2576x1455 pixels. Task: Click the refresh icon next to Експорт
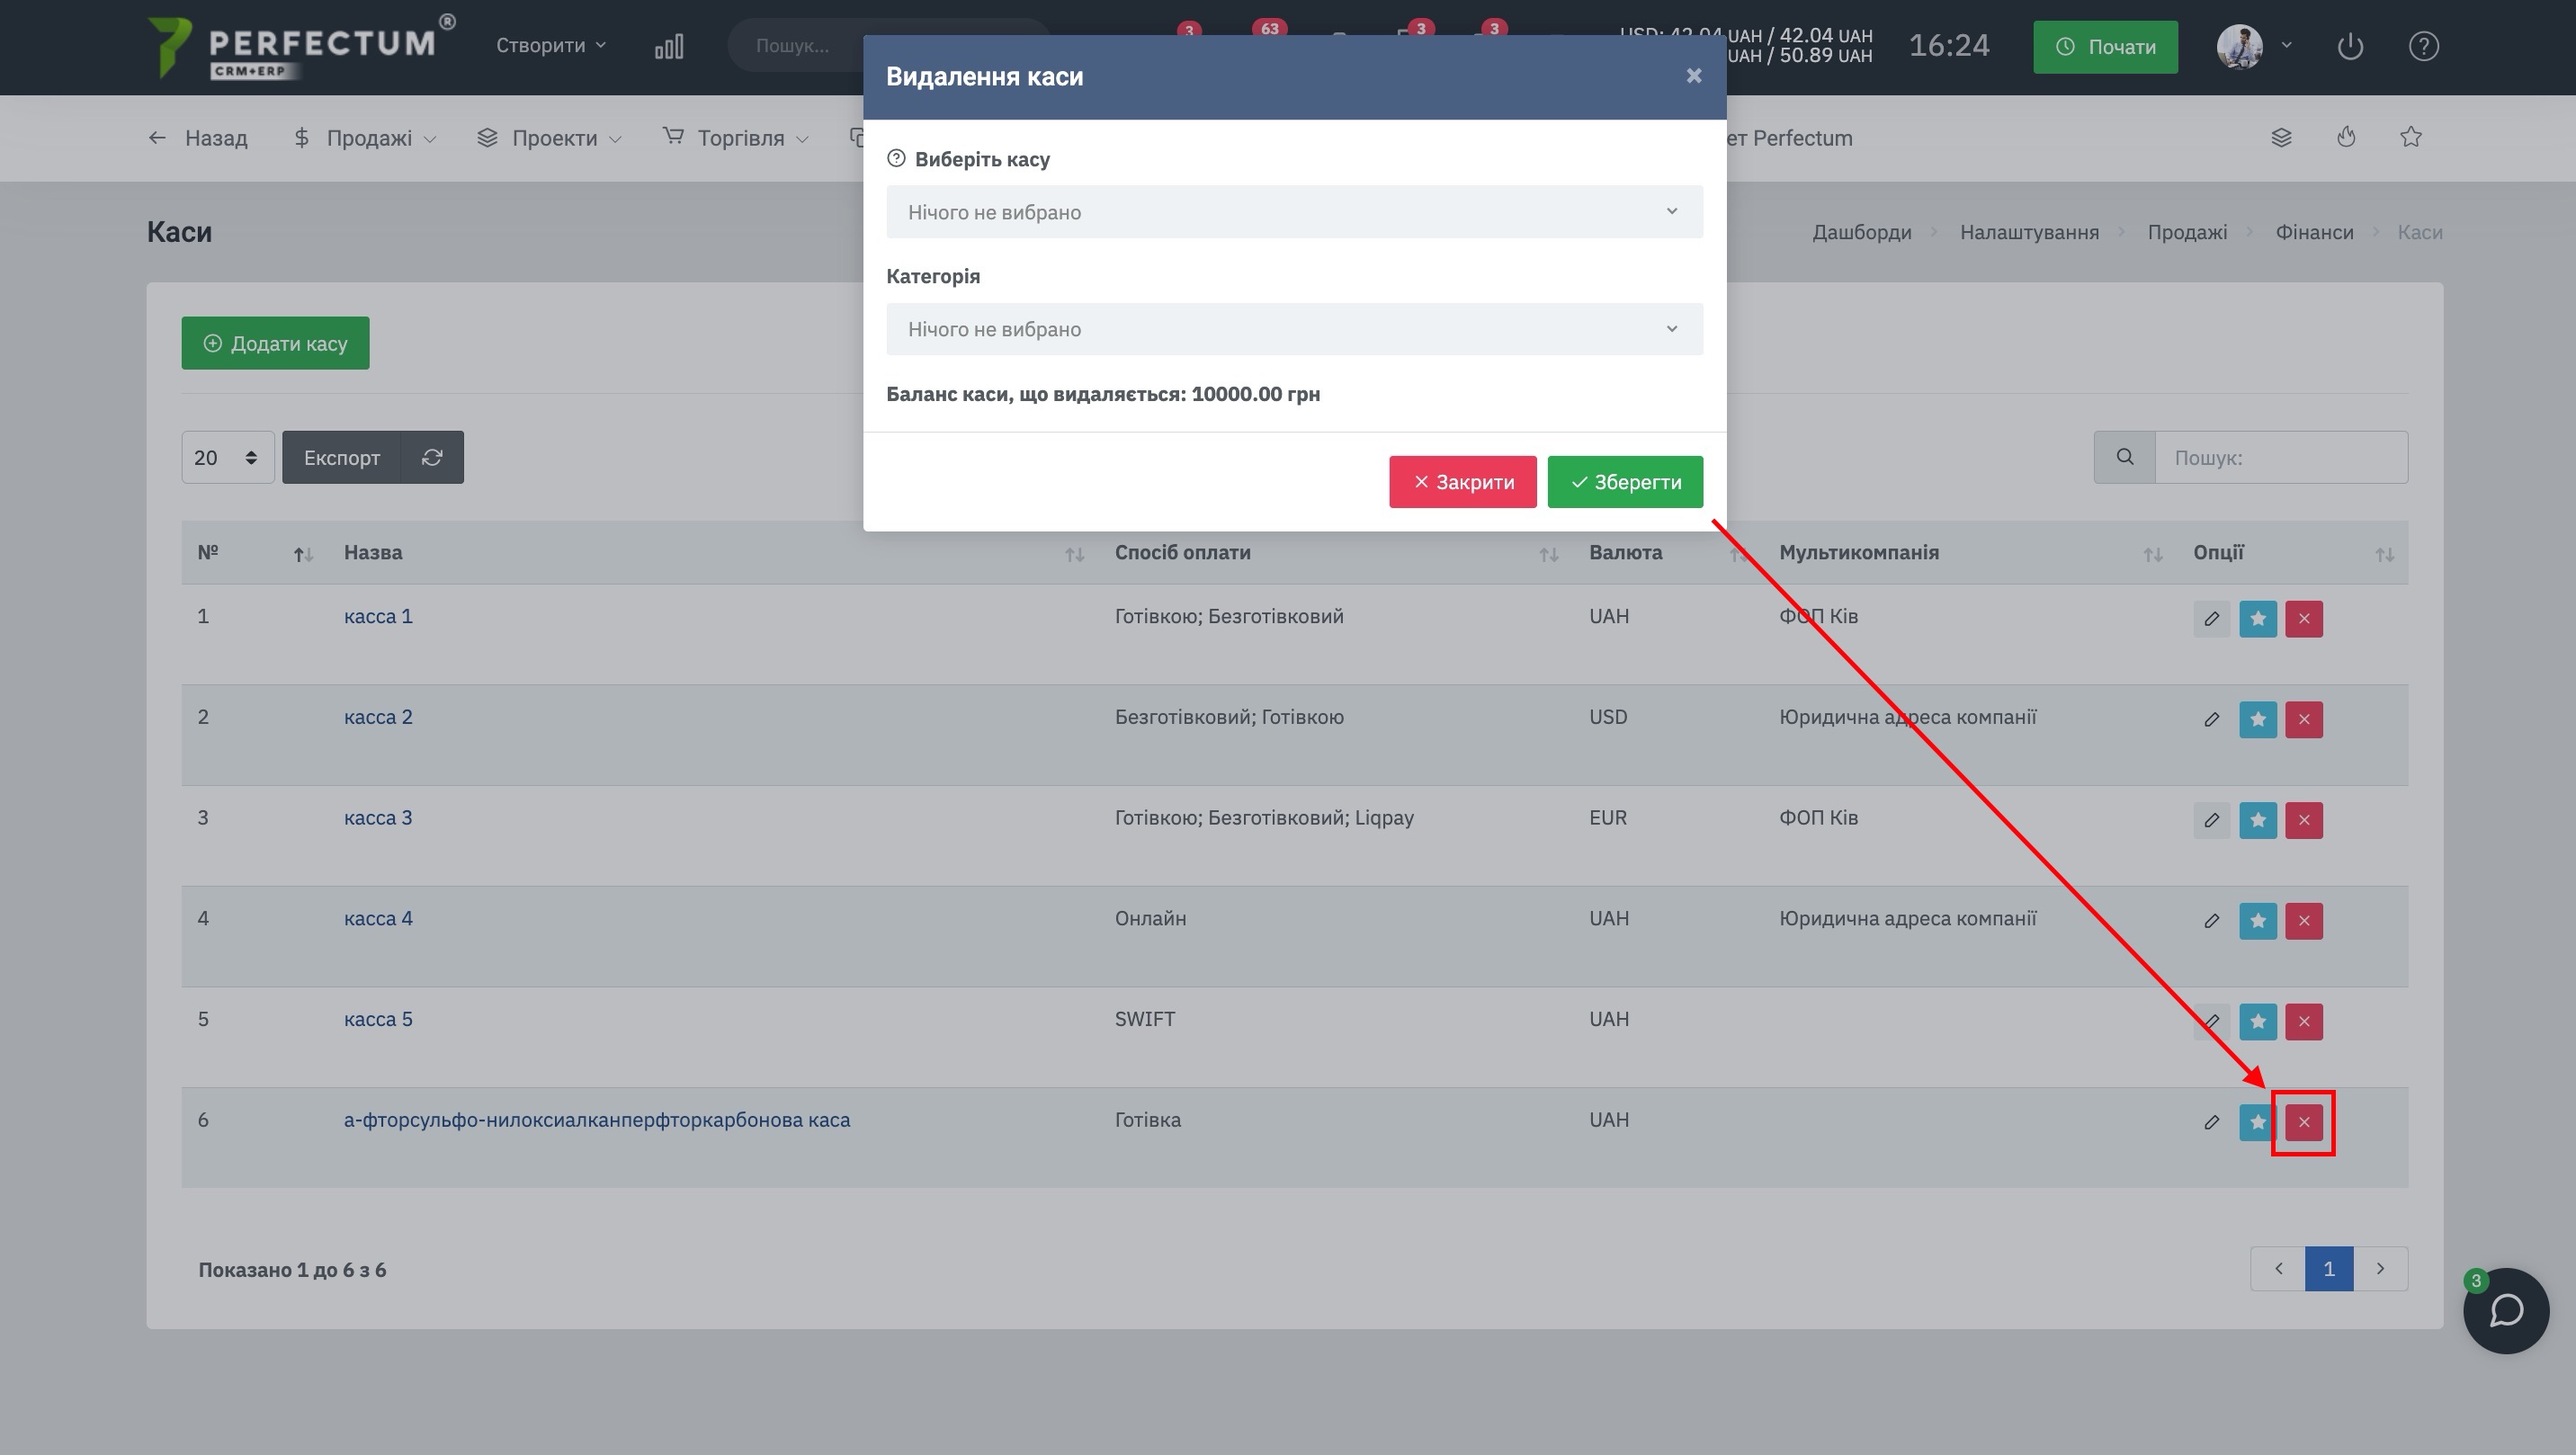tap(432, 457)
